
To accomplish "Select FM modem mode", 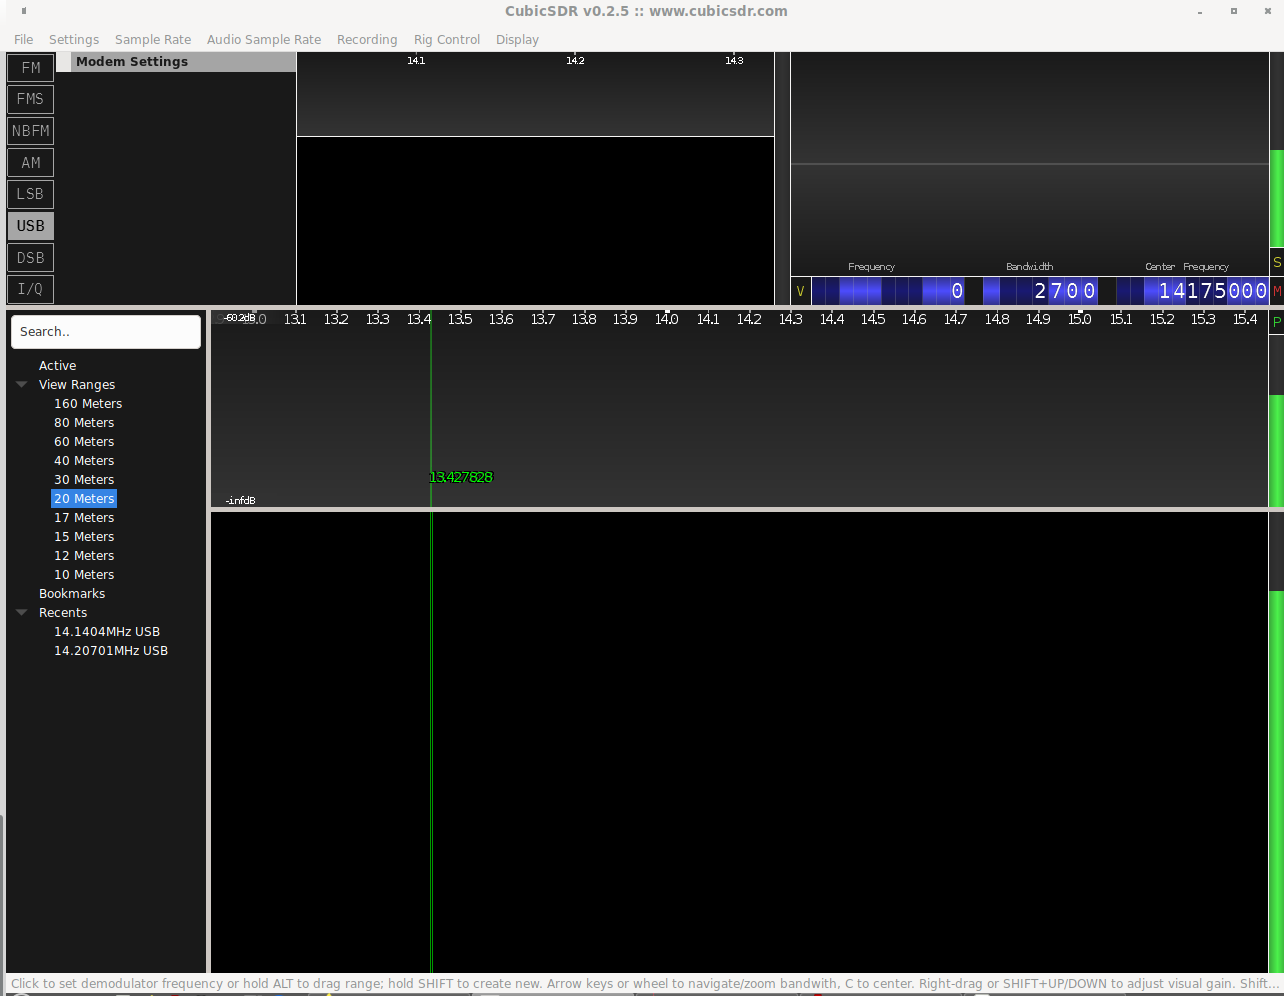I will point(31,68).
